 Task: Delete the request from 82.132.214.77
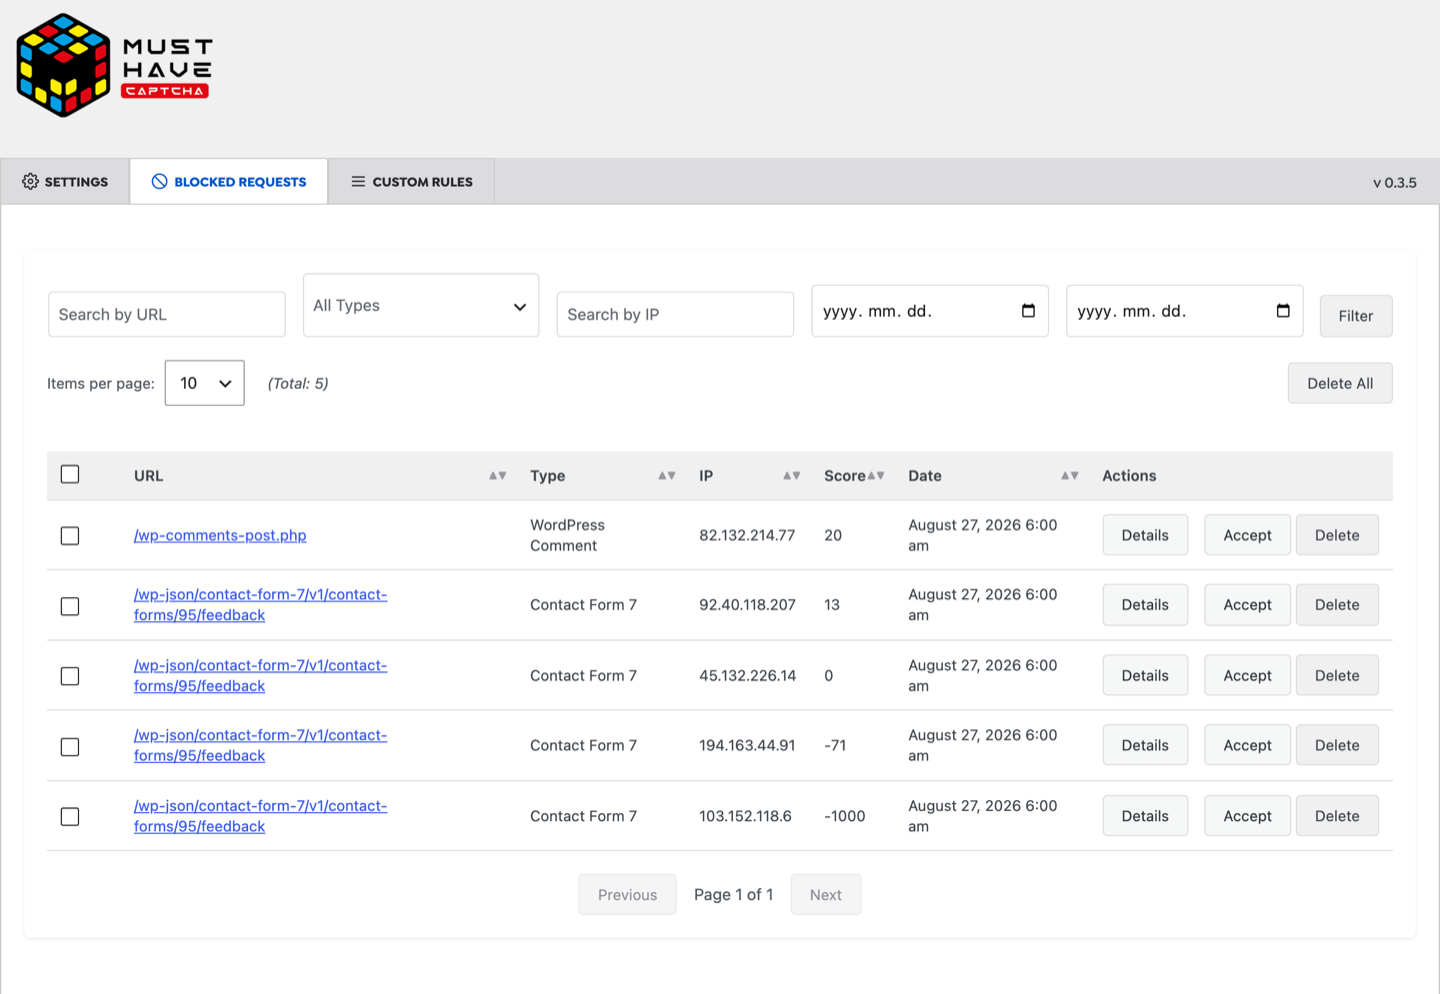(1337, 535)
